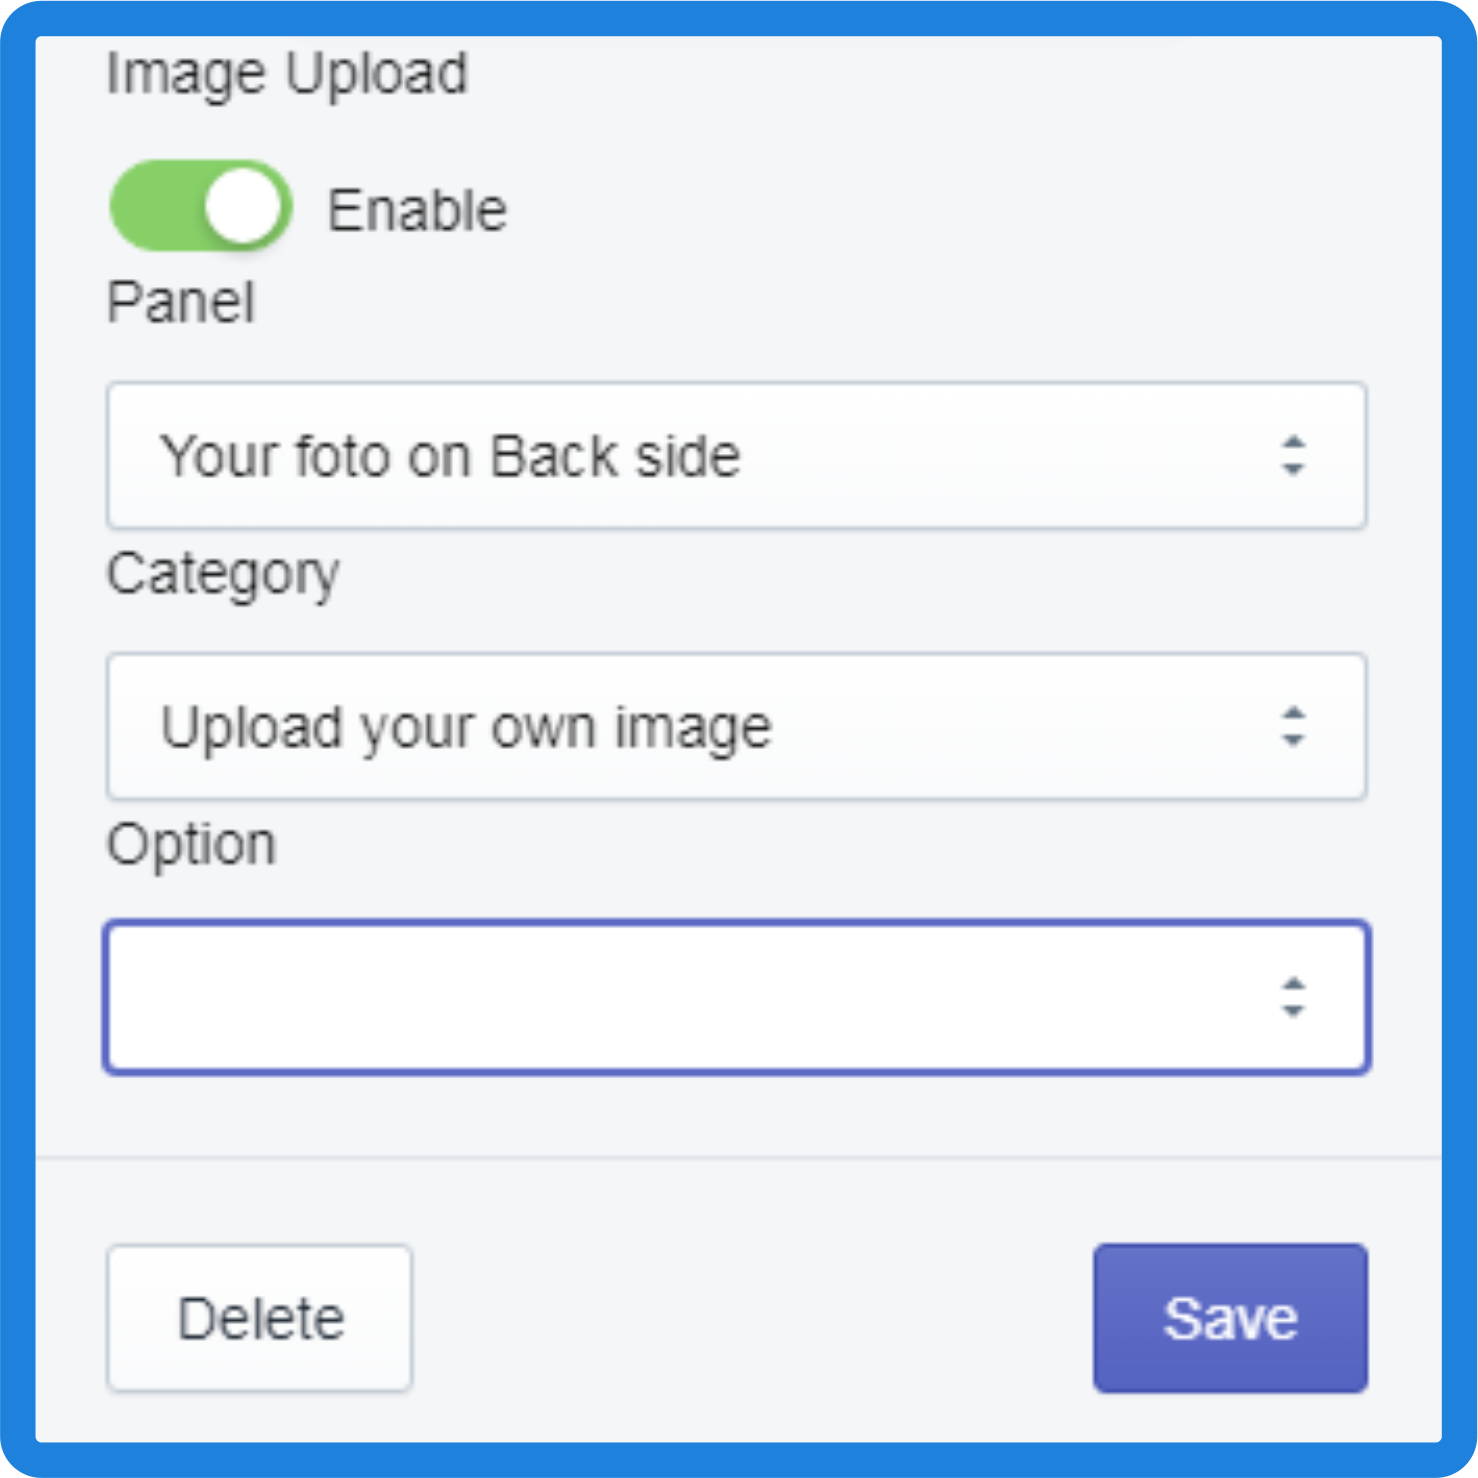Open the empty Option dropdown
This screenshot has width=1478, height=1478.
click(737, 997)
